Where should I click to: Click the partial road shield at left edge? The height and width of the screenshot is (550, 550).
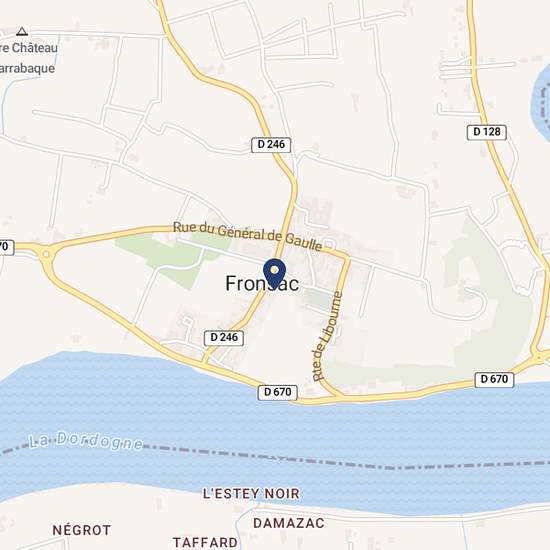6,247
